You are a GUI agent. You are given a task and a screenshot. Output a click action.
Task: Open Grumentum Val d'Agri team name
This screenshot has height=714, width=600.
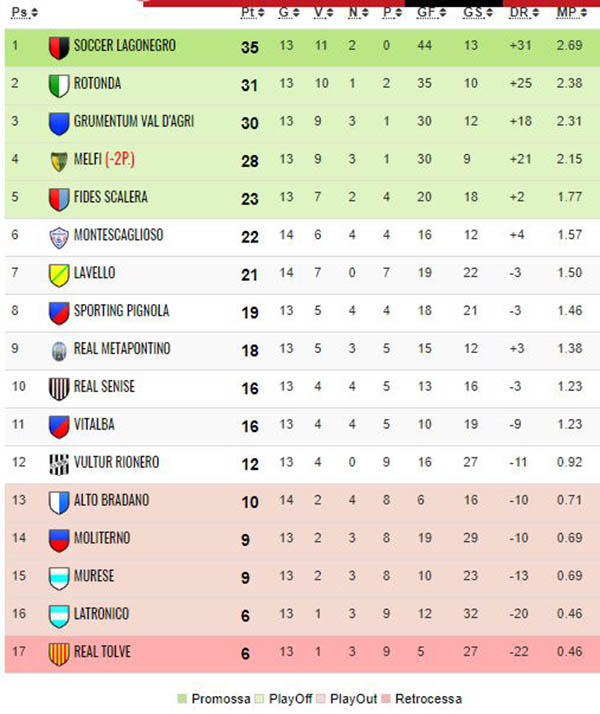pos(134,121)
